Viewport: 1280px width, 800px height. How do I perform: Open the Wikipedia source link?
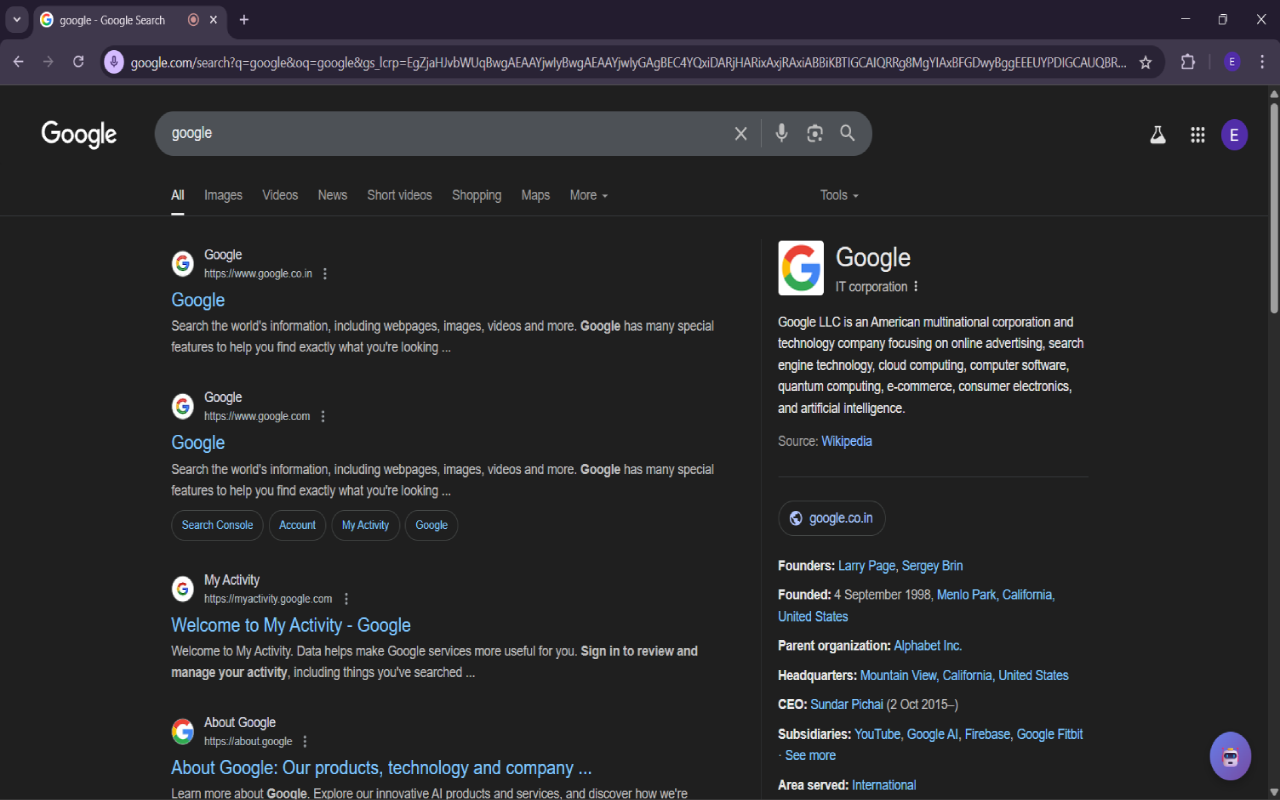tap(847, 441)
